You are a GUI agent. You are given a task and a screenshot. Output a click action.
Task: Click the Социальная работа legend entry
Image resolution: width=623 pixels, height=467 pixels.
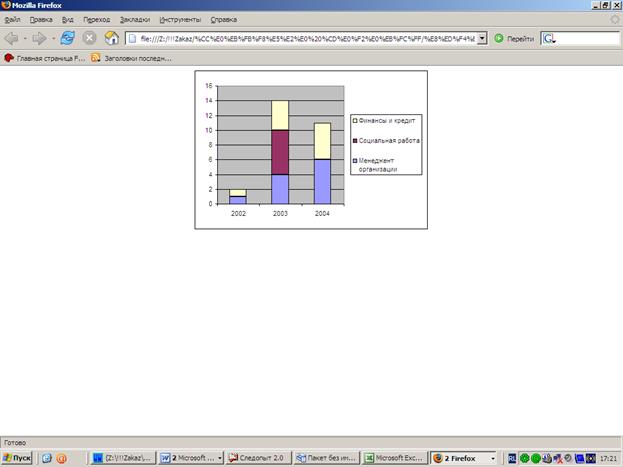coord(386,141)
